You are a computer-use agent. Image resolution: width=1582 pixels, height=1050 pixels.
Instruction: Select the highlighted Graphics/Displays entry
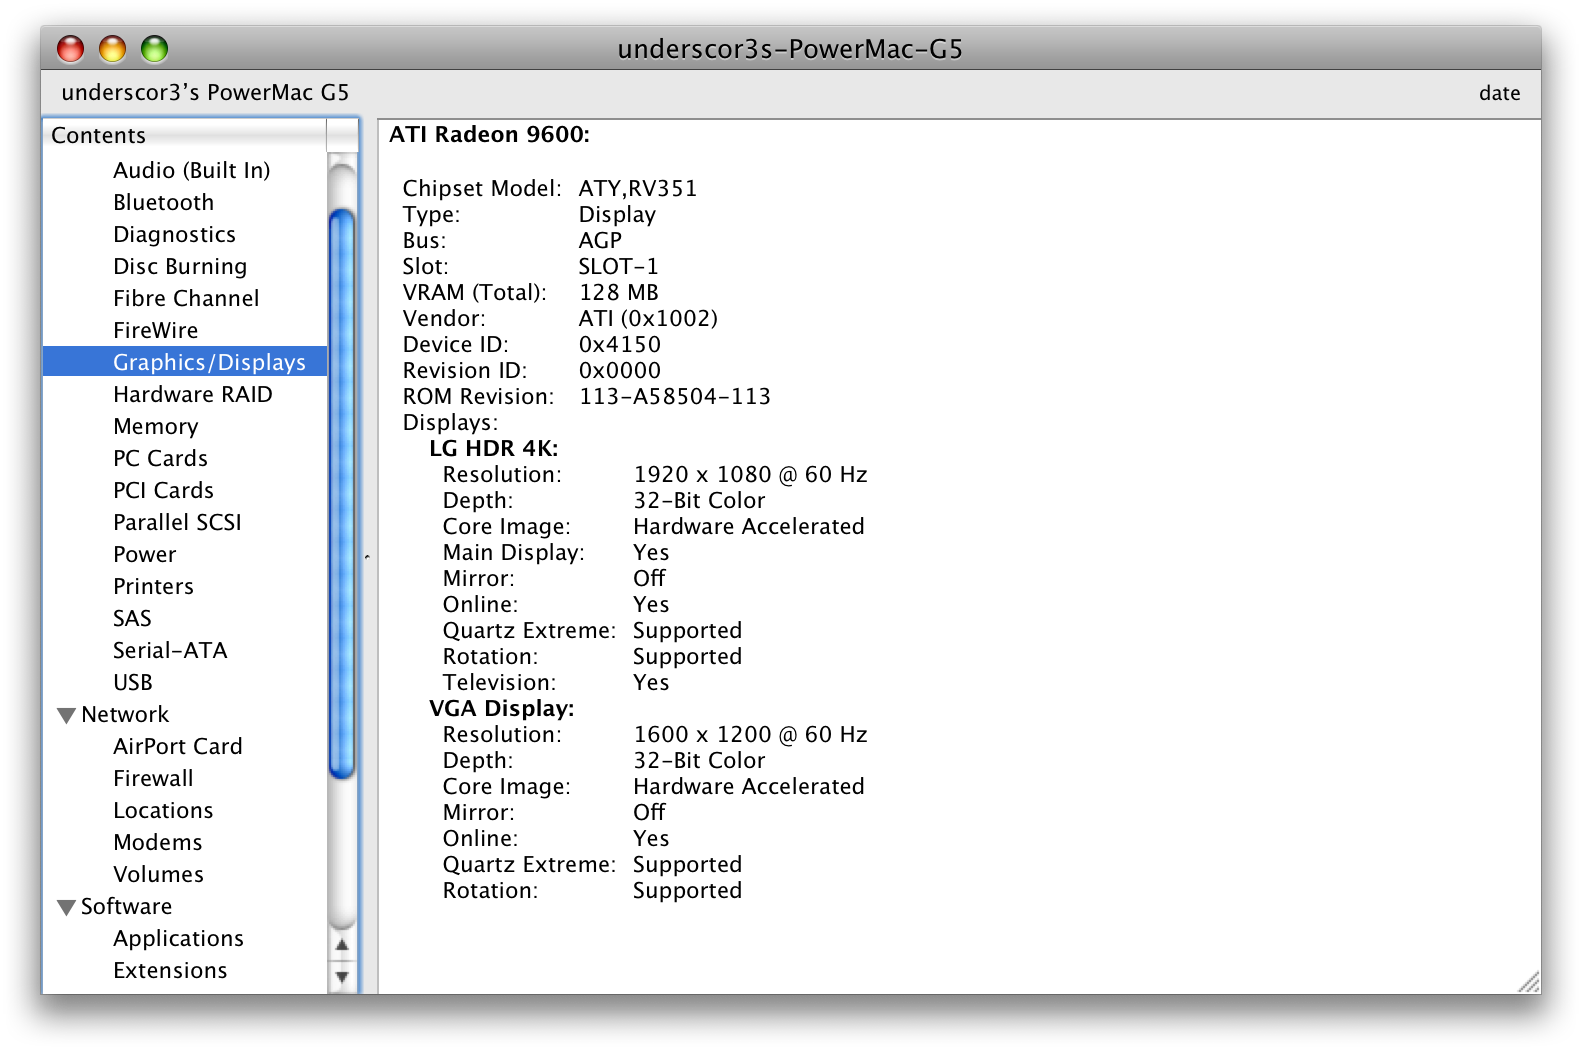point(185,362)
